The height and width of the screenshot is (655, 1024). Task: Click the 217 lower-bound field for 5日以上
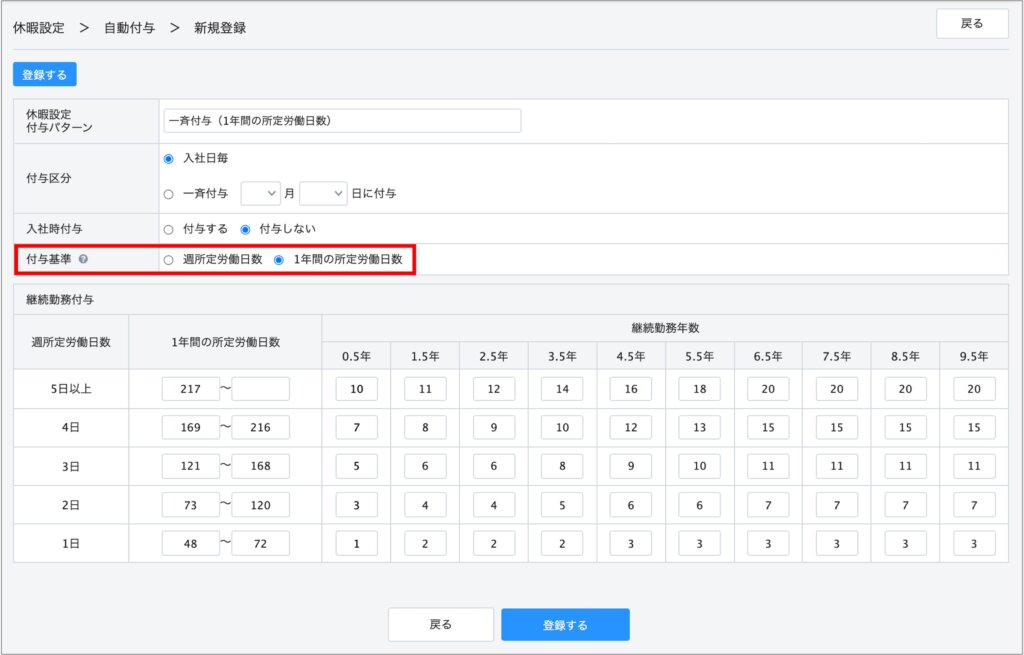point(190,389)
